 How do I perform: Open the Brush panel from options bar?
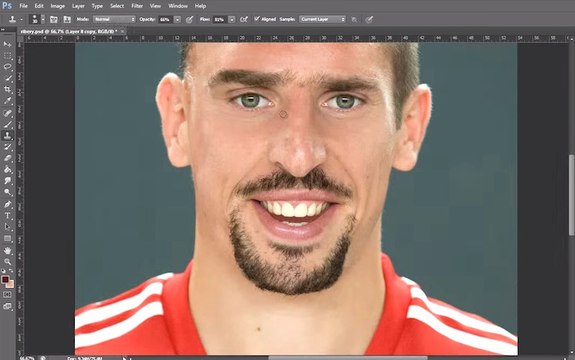click(x=54, y=19)
